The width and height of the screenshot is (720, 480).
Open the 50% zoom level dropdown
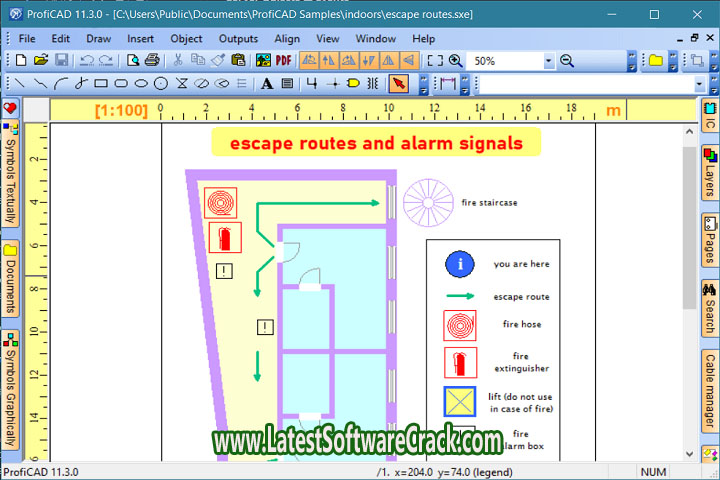(x=549, y=61)
